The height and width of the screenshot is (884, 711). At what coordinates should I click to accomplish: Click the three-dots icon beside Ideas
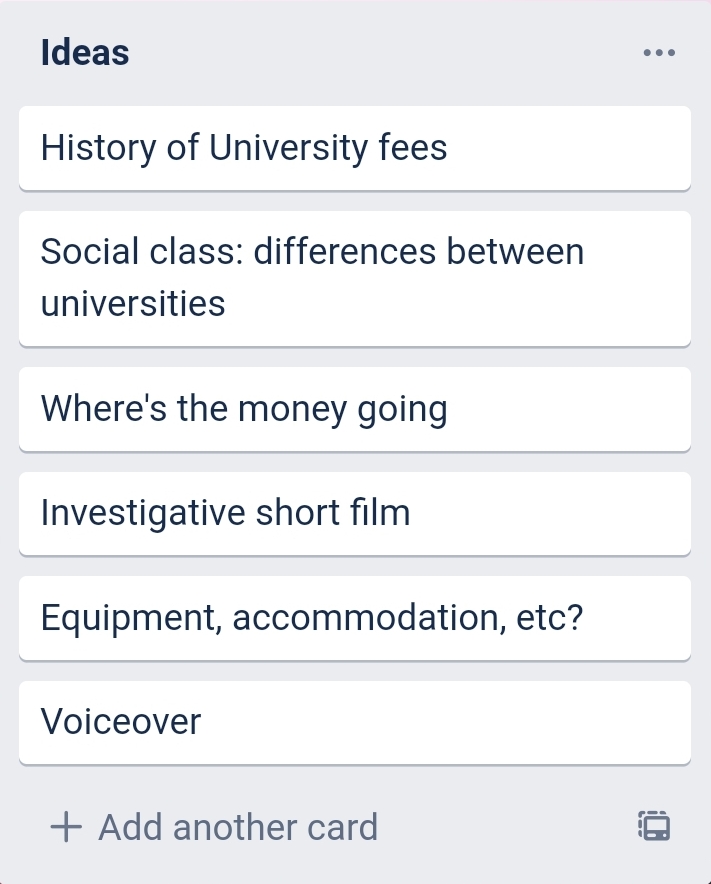click(659, 53)
